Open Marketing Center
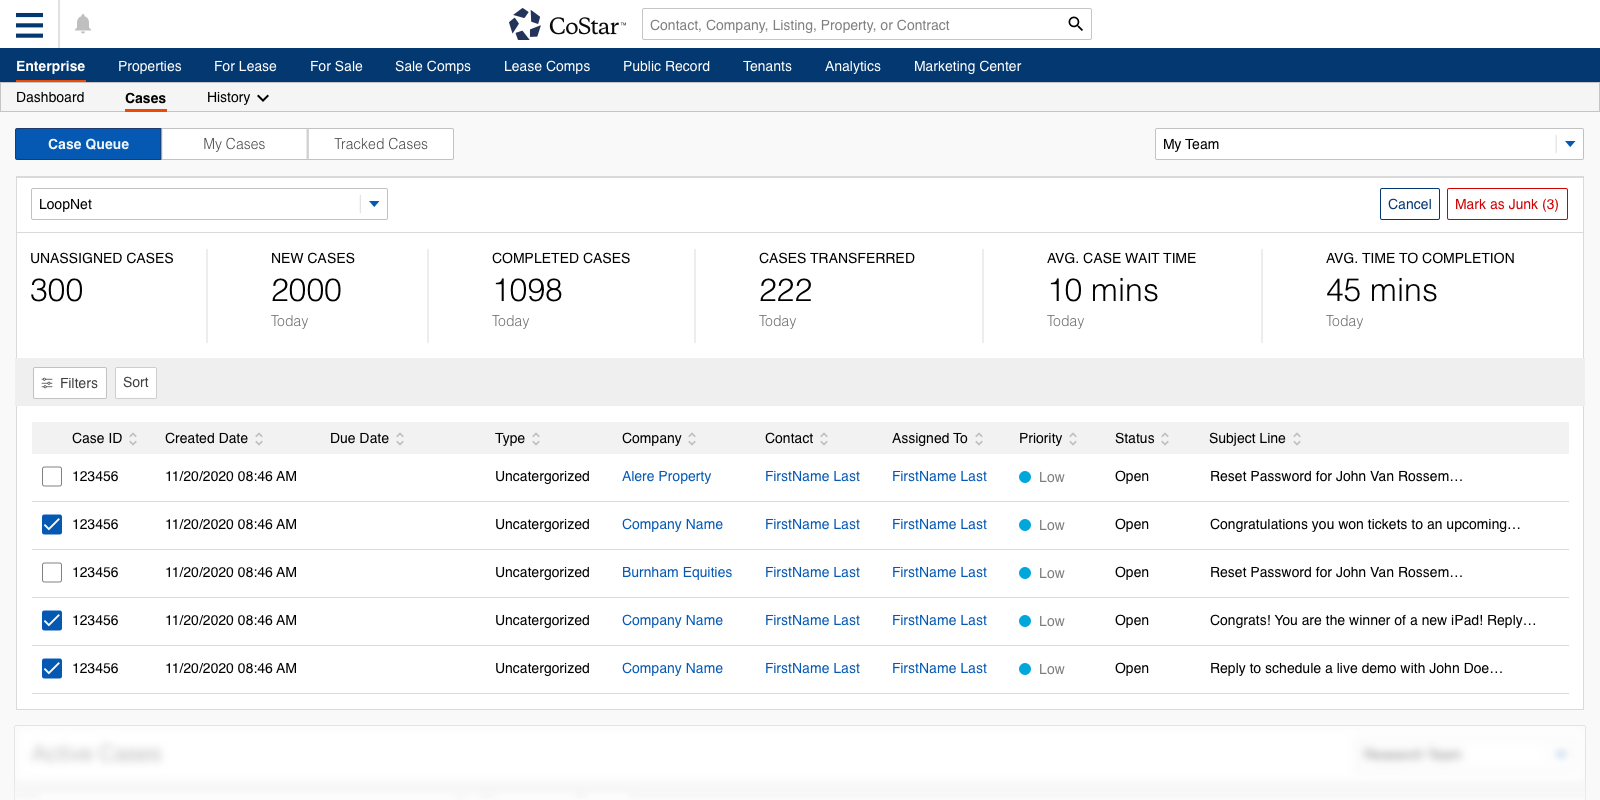Viewport: 1600px width, 800px height. (x=967, y=66)
